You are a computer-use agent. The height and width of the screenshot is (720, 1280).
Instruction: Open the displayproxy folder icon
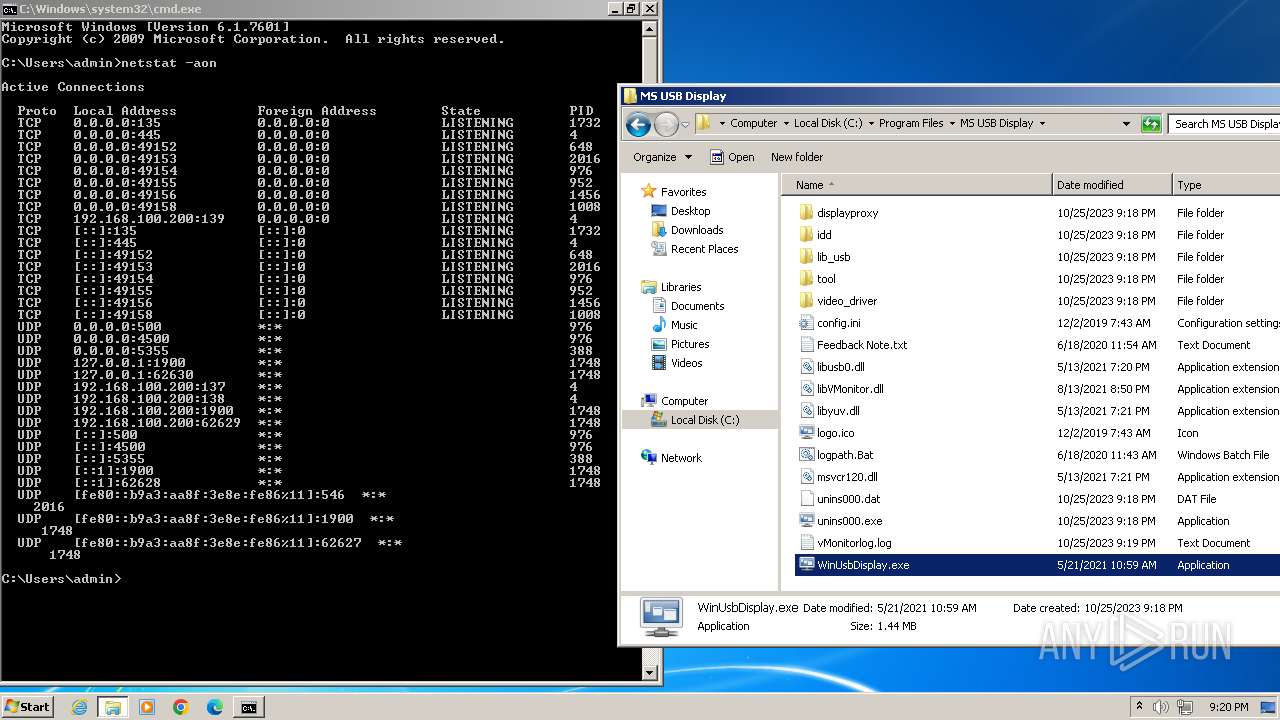pyautogui.click(x=807, y=213)
